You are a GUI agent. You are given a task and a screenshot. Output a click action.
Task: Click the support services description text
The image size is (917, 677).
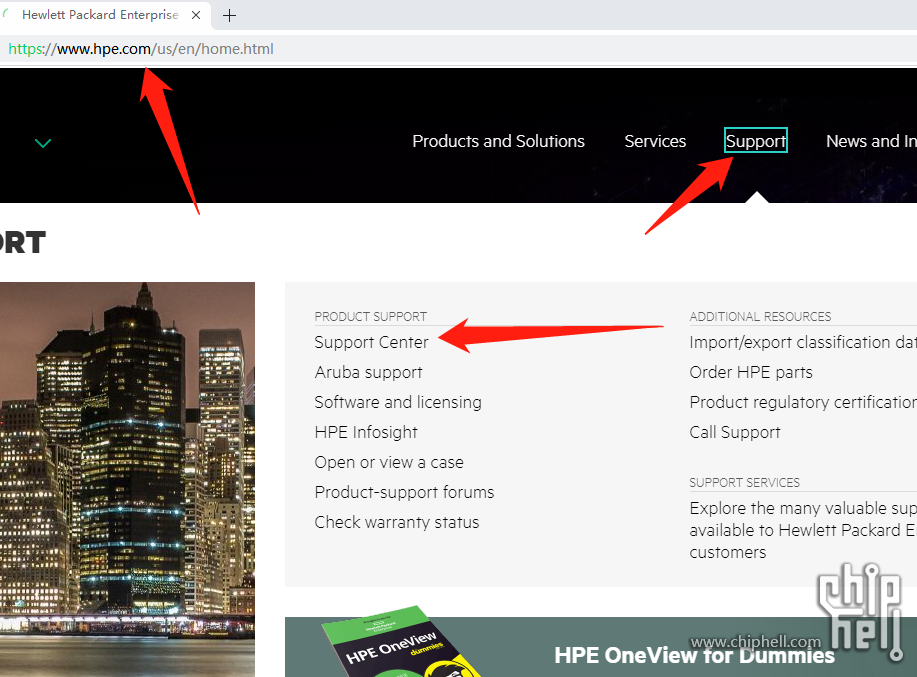pos(803,530)
